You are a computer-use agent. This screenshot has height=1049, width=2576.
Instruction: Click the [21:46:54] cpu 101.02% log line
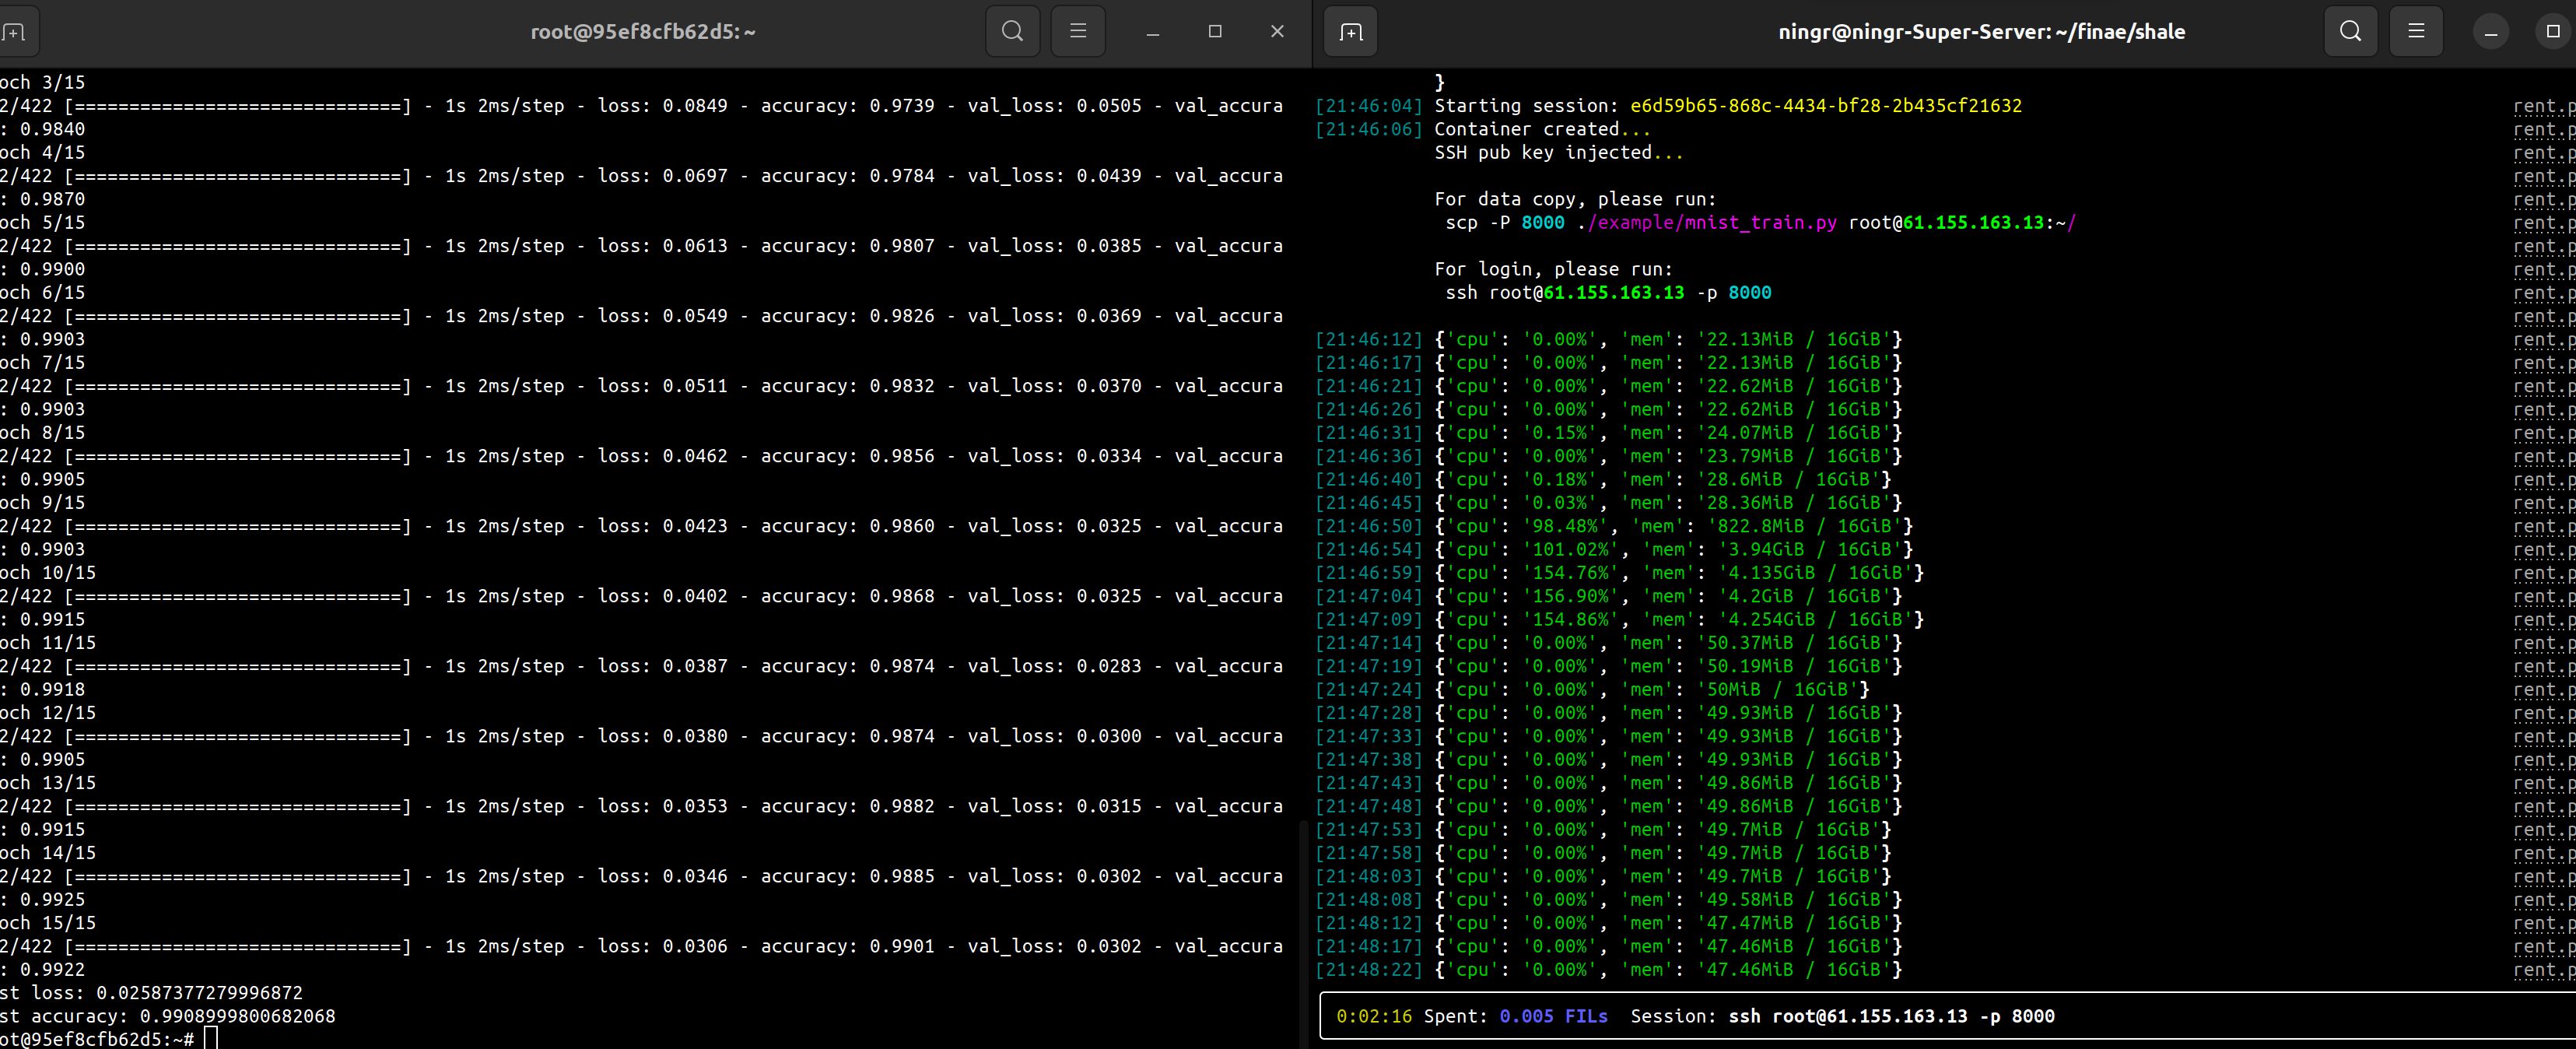(1614, 549)
